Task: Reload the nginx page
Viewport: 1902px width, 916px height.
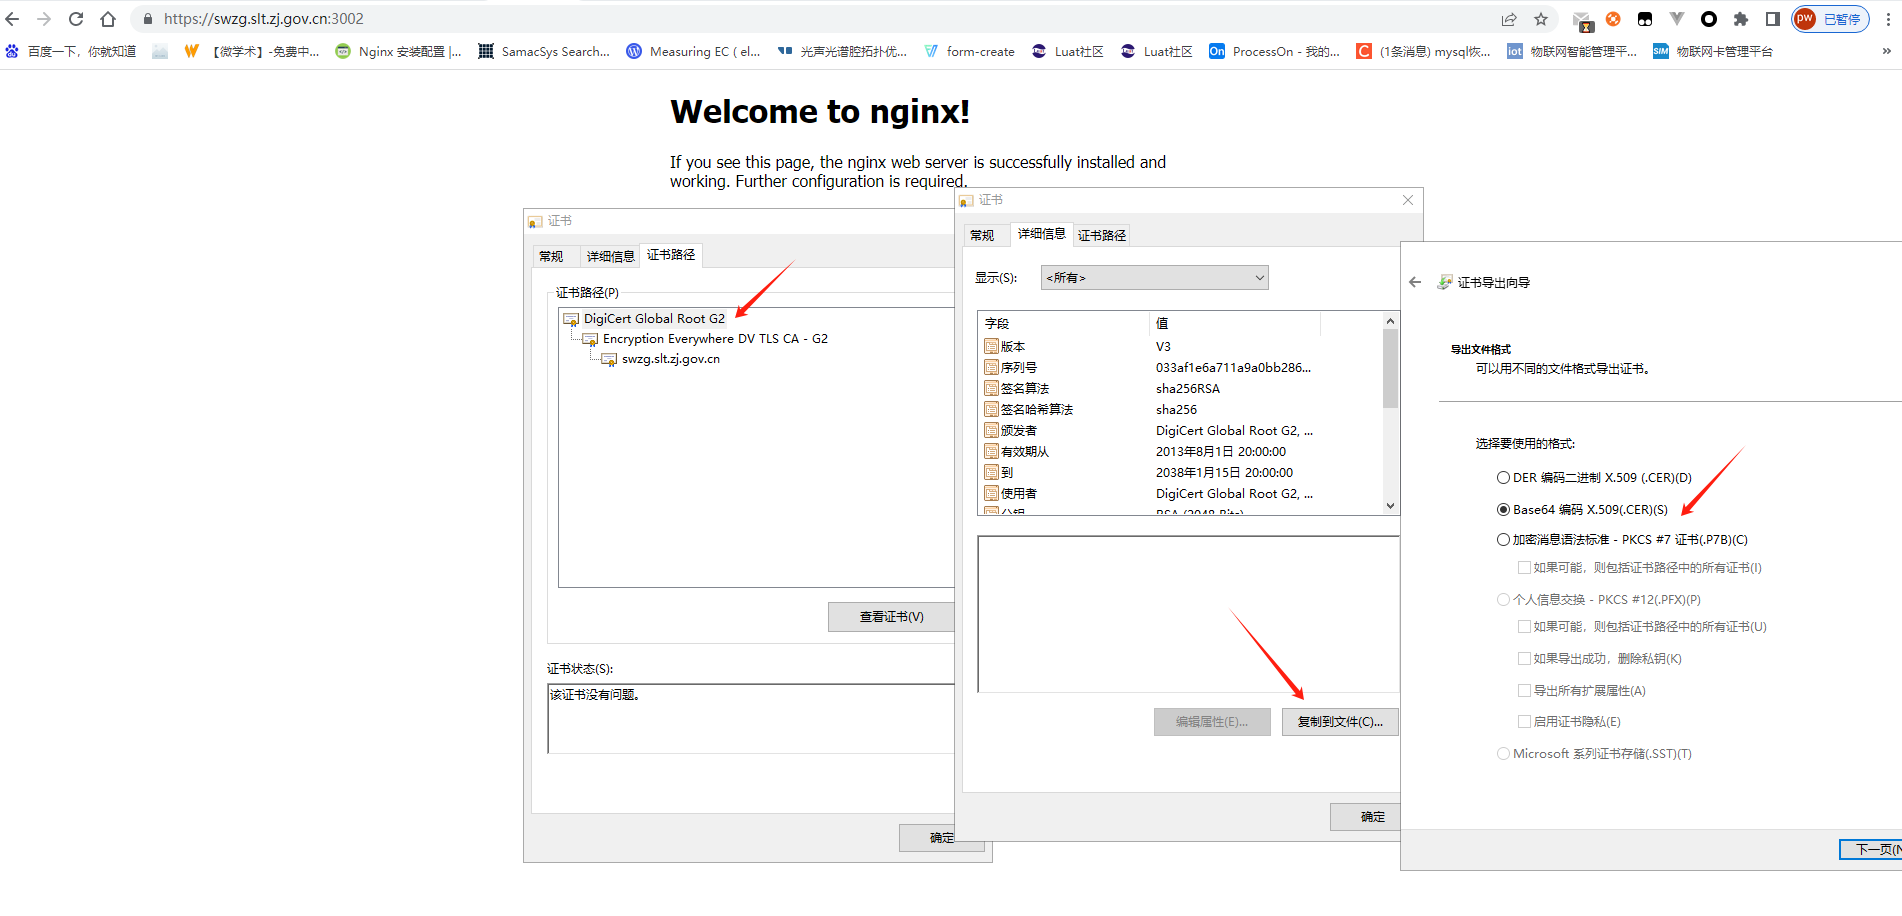Action: tap(76, 19)
